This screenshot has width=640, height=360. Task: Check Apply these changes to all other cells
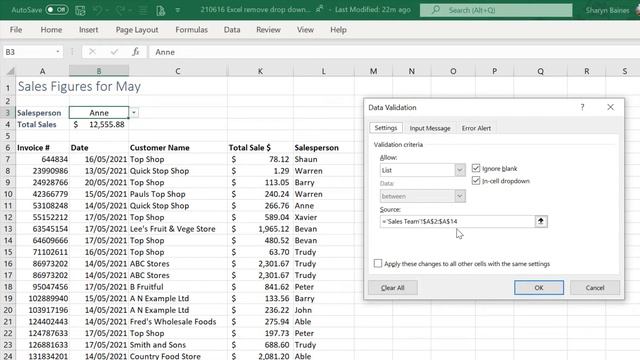[x=378, y=263]
